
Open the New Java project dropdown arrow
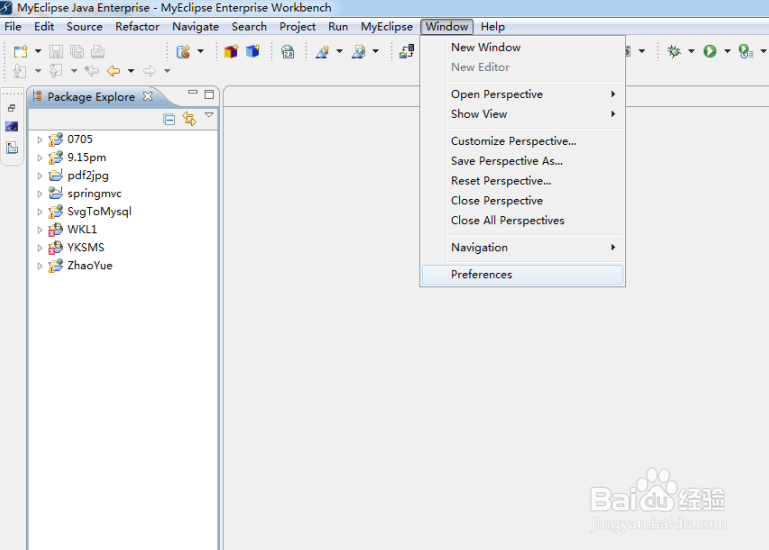201,51
